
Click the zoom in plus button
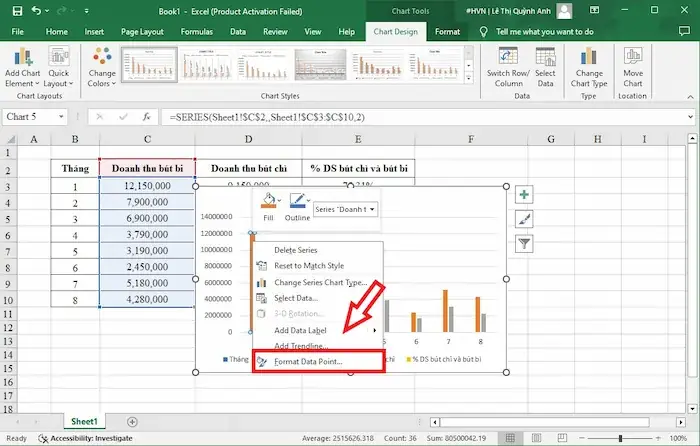659,438
